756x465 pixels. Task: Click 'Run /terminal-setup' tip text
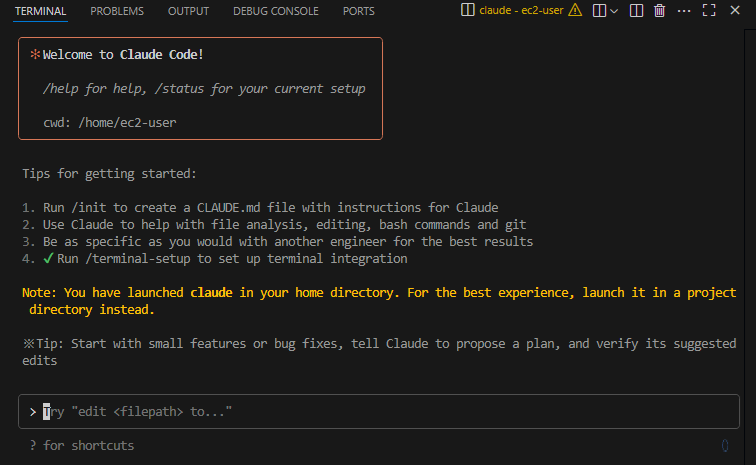tap(232, 259)
